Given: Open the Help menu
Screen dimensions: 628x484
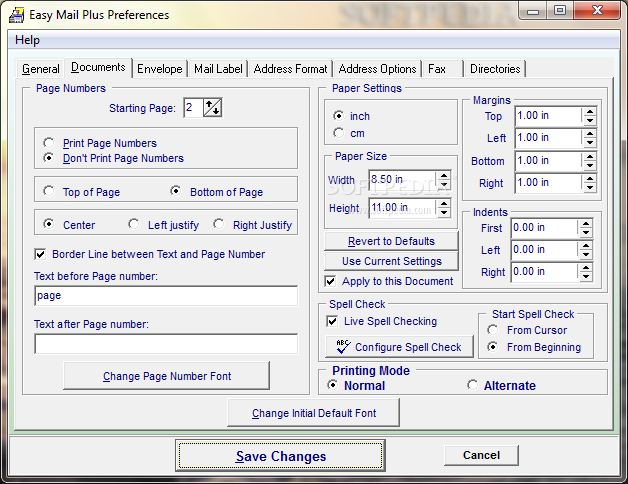Looking at the screenshot, I should 27,40.
